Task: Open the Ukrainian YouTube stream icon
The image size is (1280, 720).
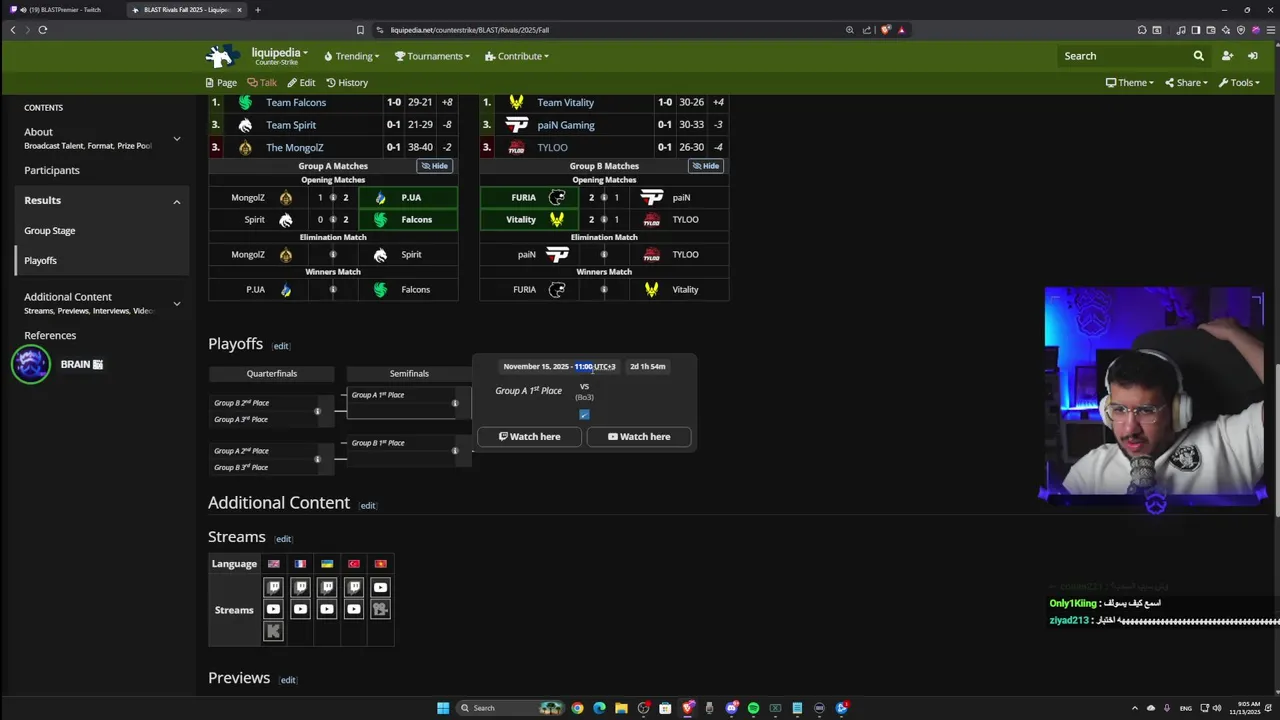Action: pos(327,609)
